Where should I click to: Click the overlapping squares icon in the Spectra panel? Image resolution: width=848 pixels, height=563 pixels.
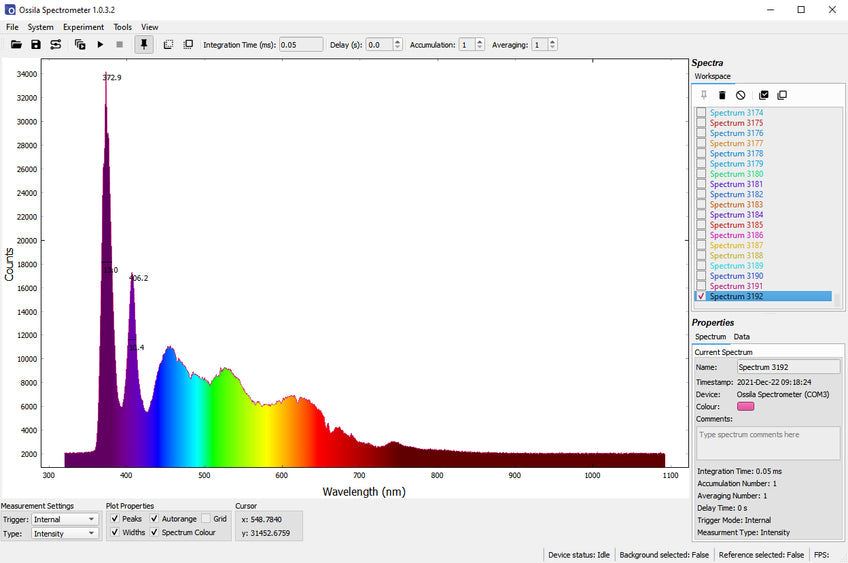pyautogui.click(x=782, y=95)
